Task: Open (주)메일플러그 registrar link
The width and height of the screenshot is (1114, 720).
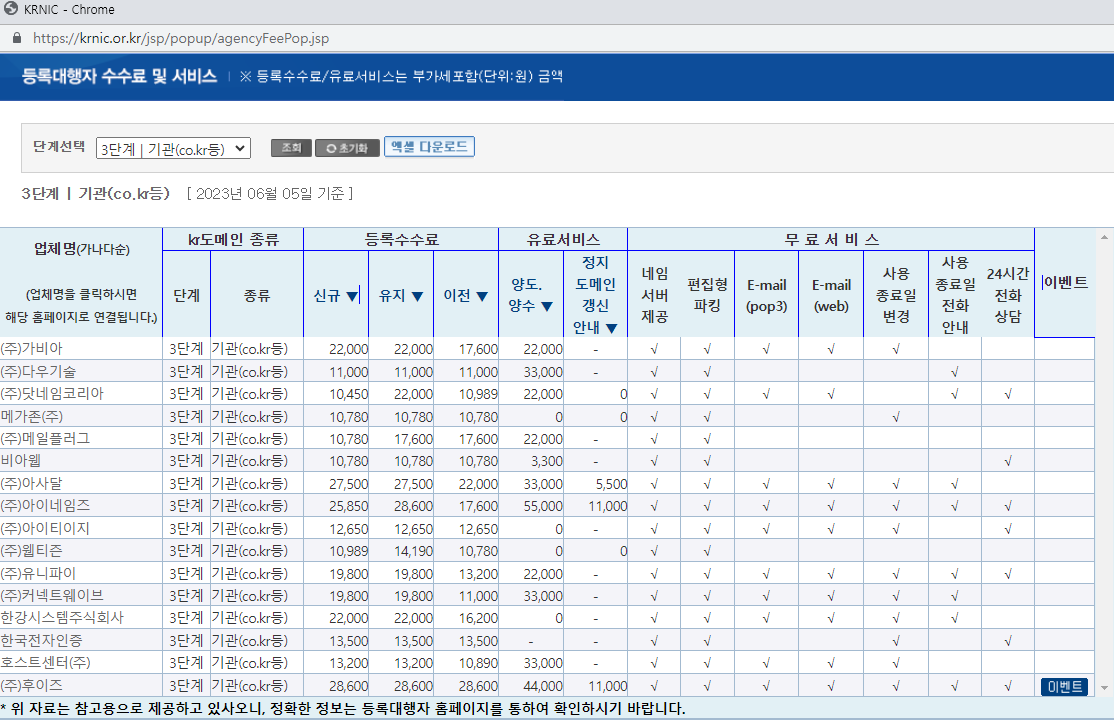Action: (45, 439)
